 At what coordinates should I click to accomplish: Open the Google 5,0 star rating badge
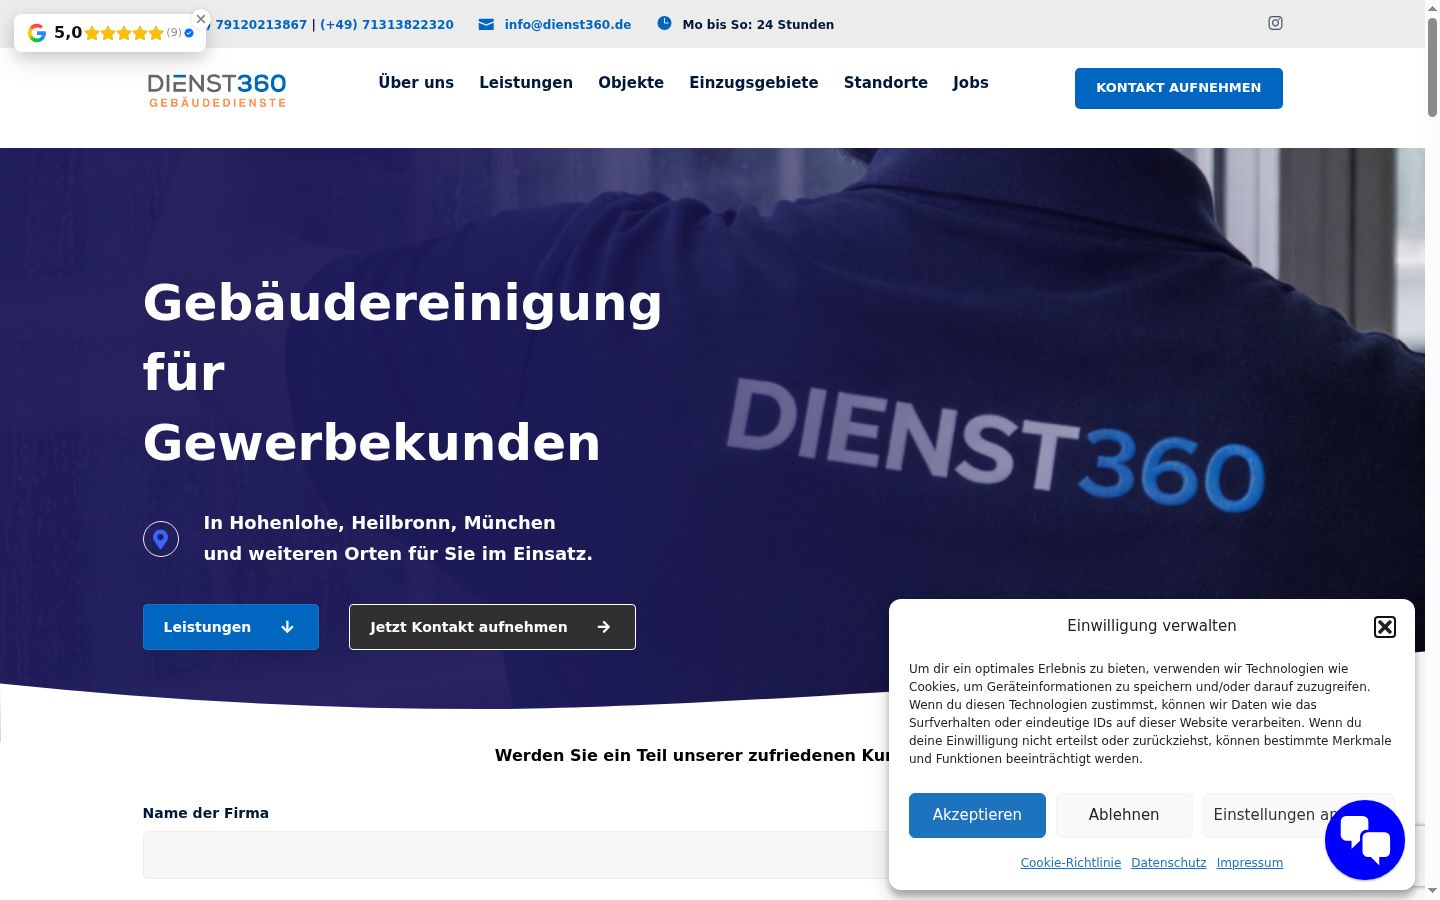110,33
